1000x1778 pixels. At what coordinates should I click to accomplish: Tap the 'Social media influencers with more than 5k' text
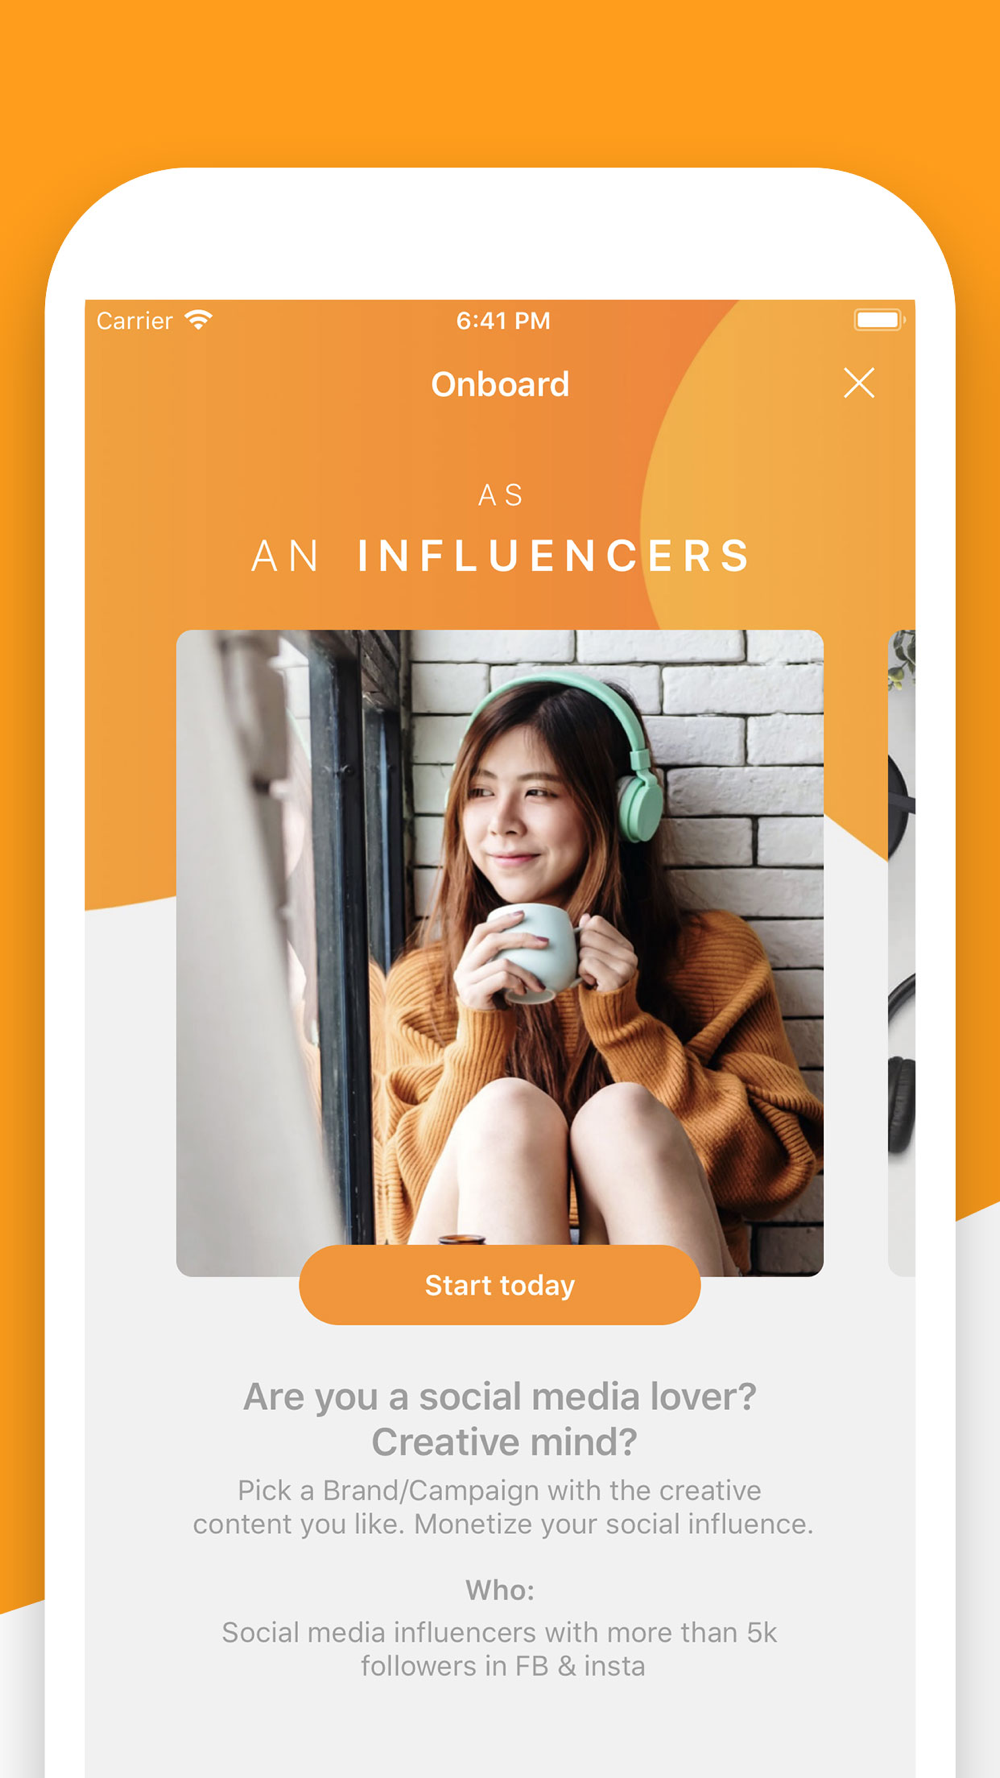500,1632
